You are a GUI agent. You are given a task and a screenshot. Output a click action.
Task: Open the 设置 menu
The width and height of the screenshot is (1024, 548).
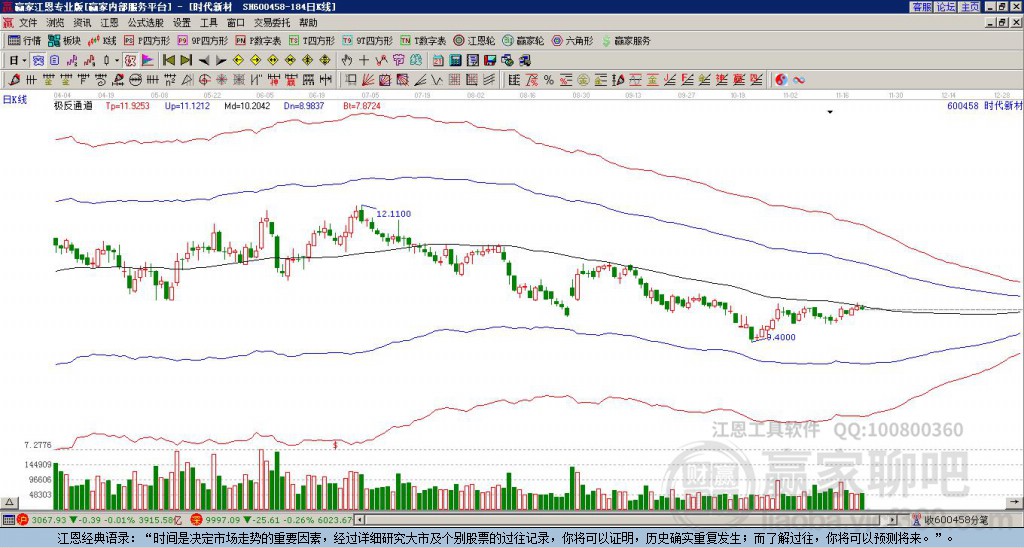pos(182,23)
